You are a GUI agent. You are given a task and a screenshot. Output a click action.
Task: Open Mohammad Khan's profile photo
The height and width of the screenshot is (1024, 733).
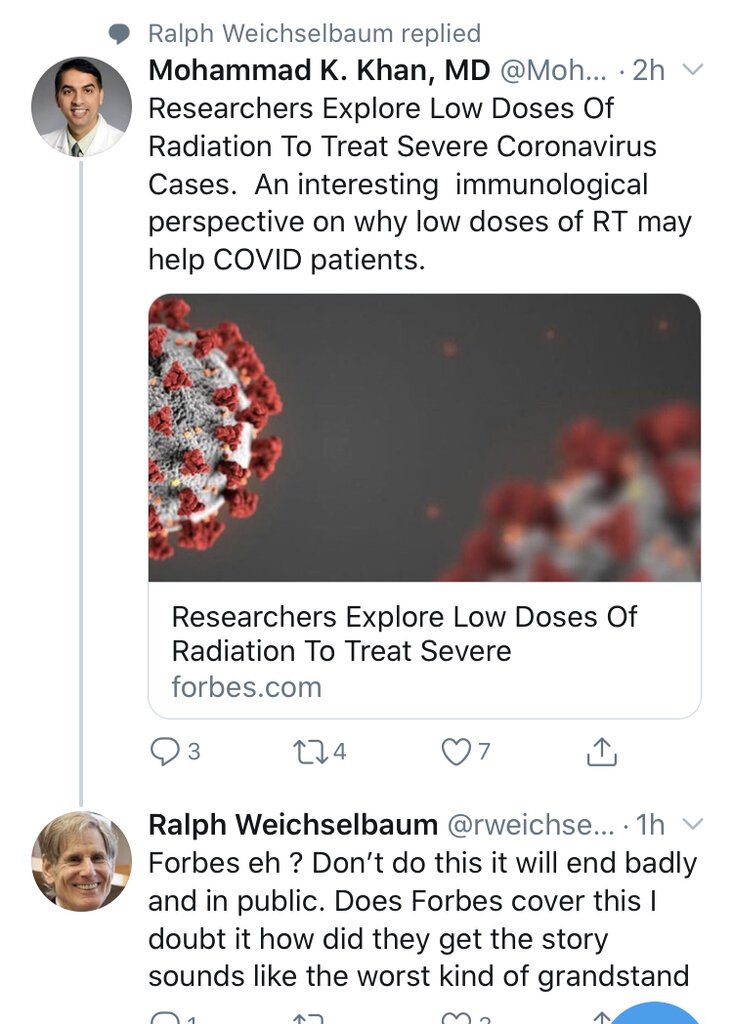click(x=81, y=106)
